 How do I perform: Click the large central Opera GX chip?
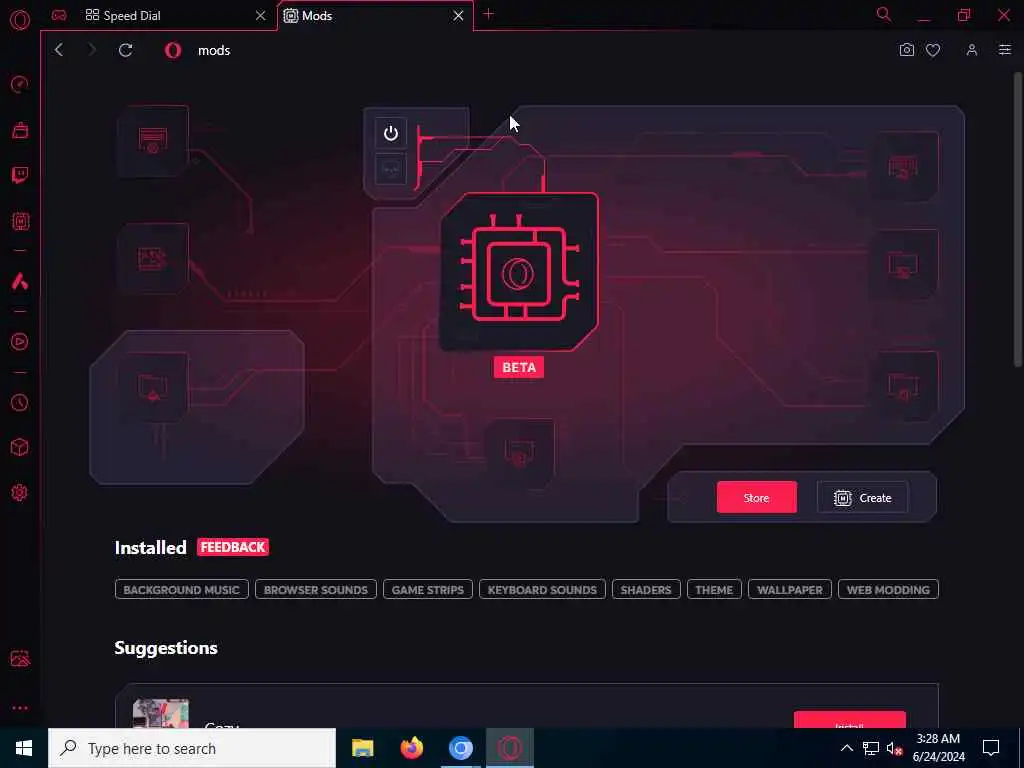(519, 271)
